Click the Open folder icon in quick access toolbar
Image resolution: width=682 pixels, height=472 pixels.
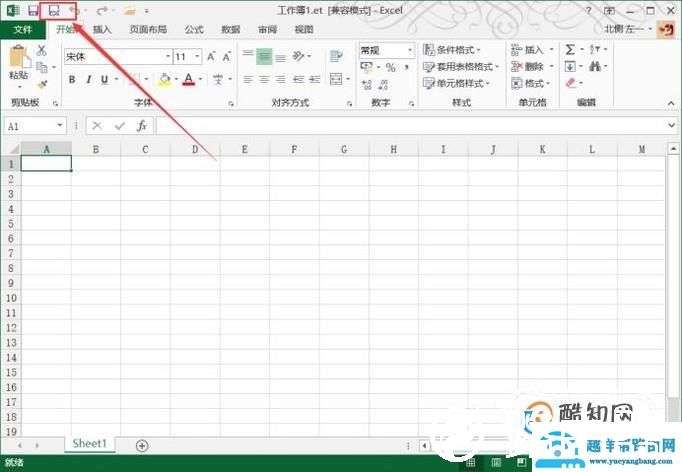coord(130,10)
